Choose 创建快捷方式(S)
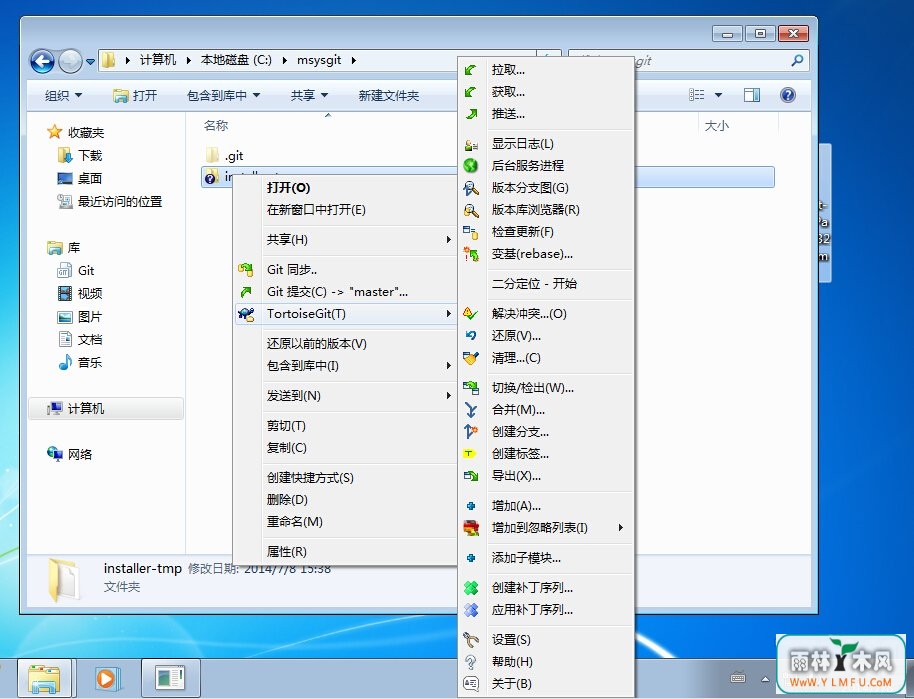Viewport: 914px width, 699px height. coord(310,477)
